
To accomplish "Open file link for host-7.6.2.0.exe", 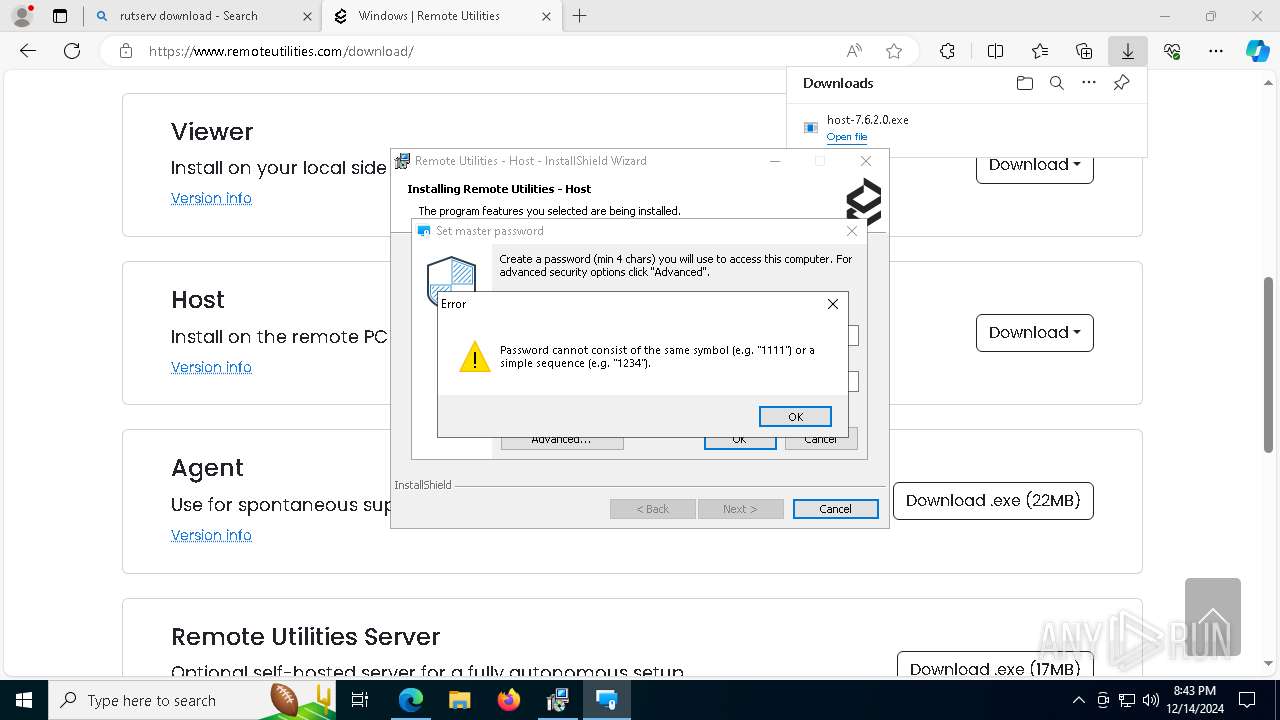I will 847,137.
